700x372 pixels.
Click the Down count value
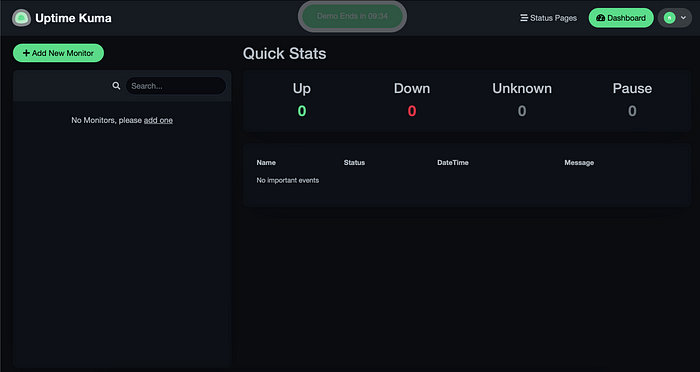pyautogui.click(x=412, y=111)
